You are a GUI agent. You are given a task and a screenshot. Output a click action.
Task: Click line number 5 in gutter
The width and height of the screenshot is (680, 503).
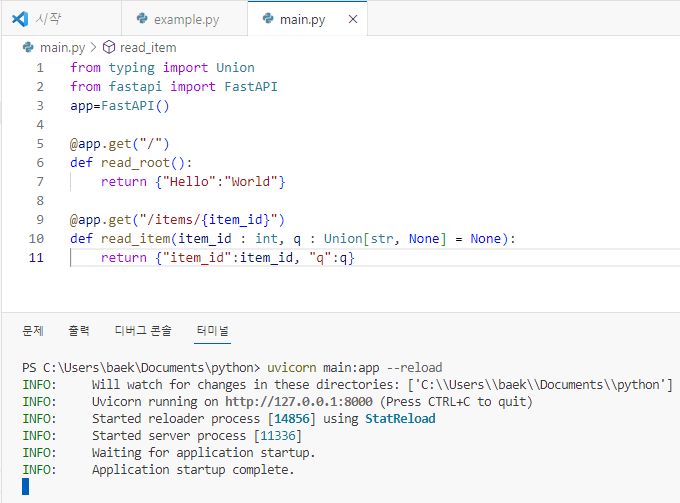click(x=40, y=144)
